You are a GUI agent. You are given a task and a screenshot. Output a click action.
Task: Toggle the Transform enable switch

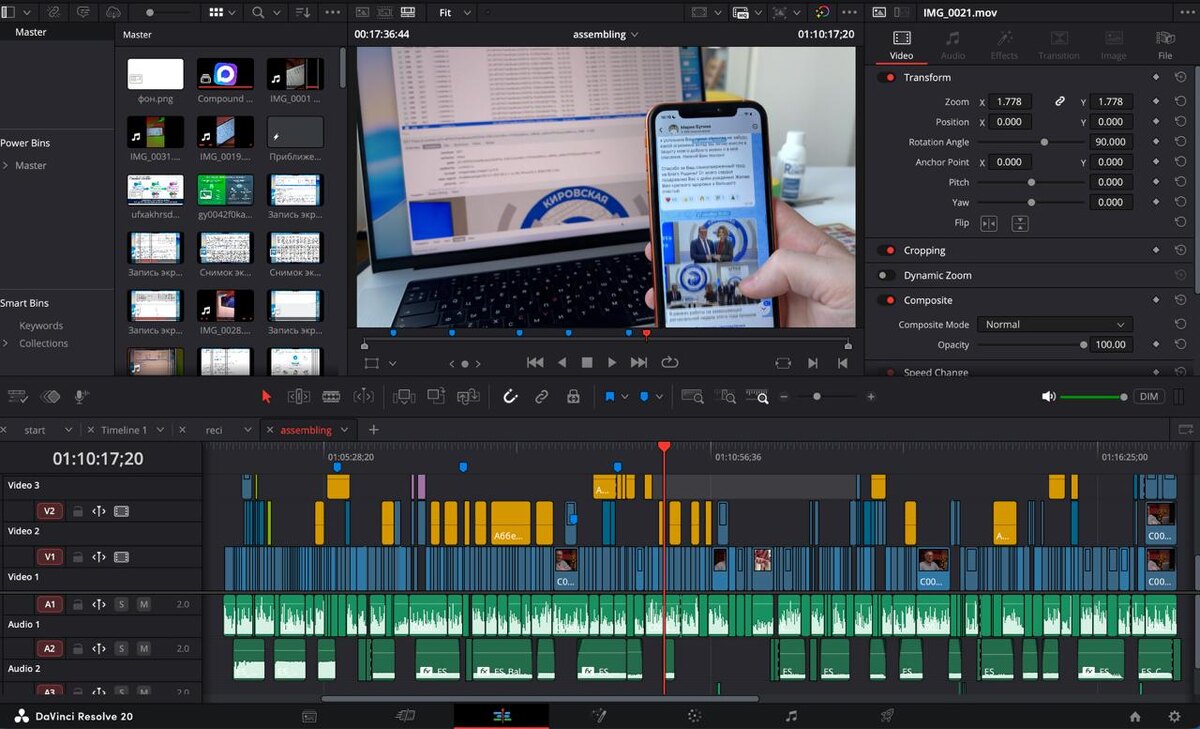coord(886,78)
